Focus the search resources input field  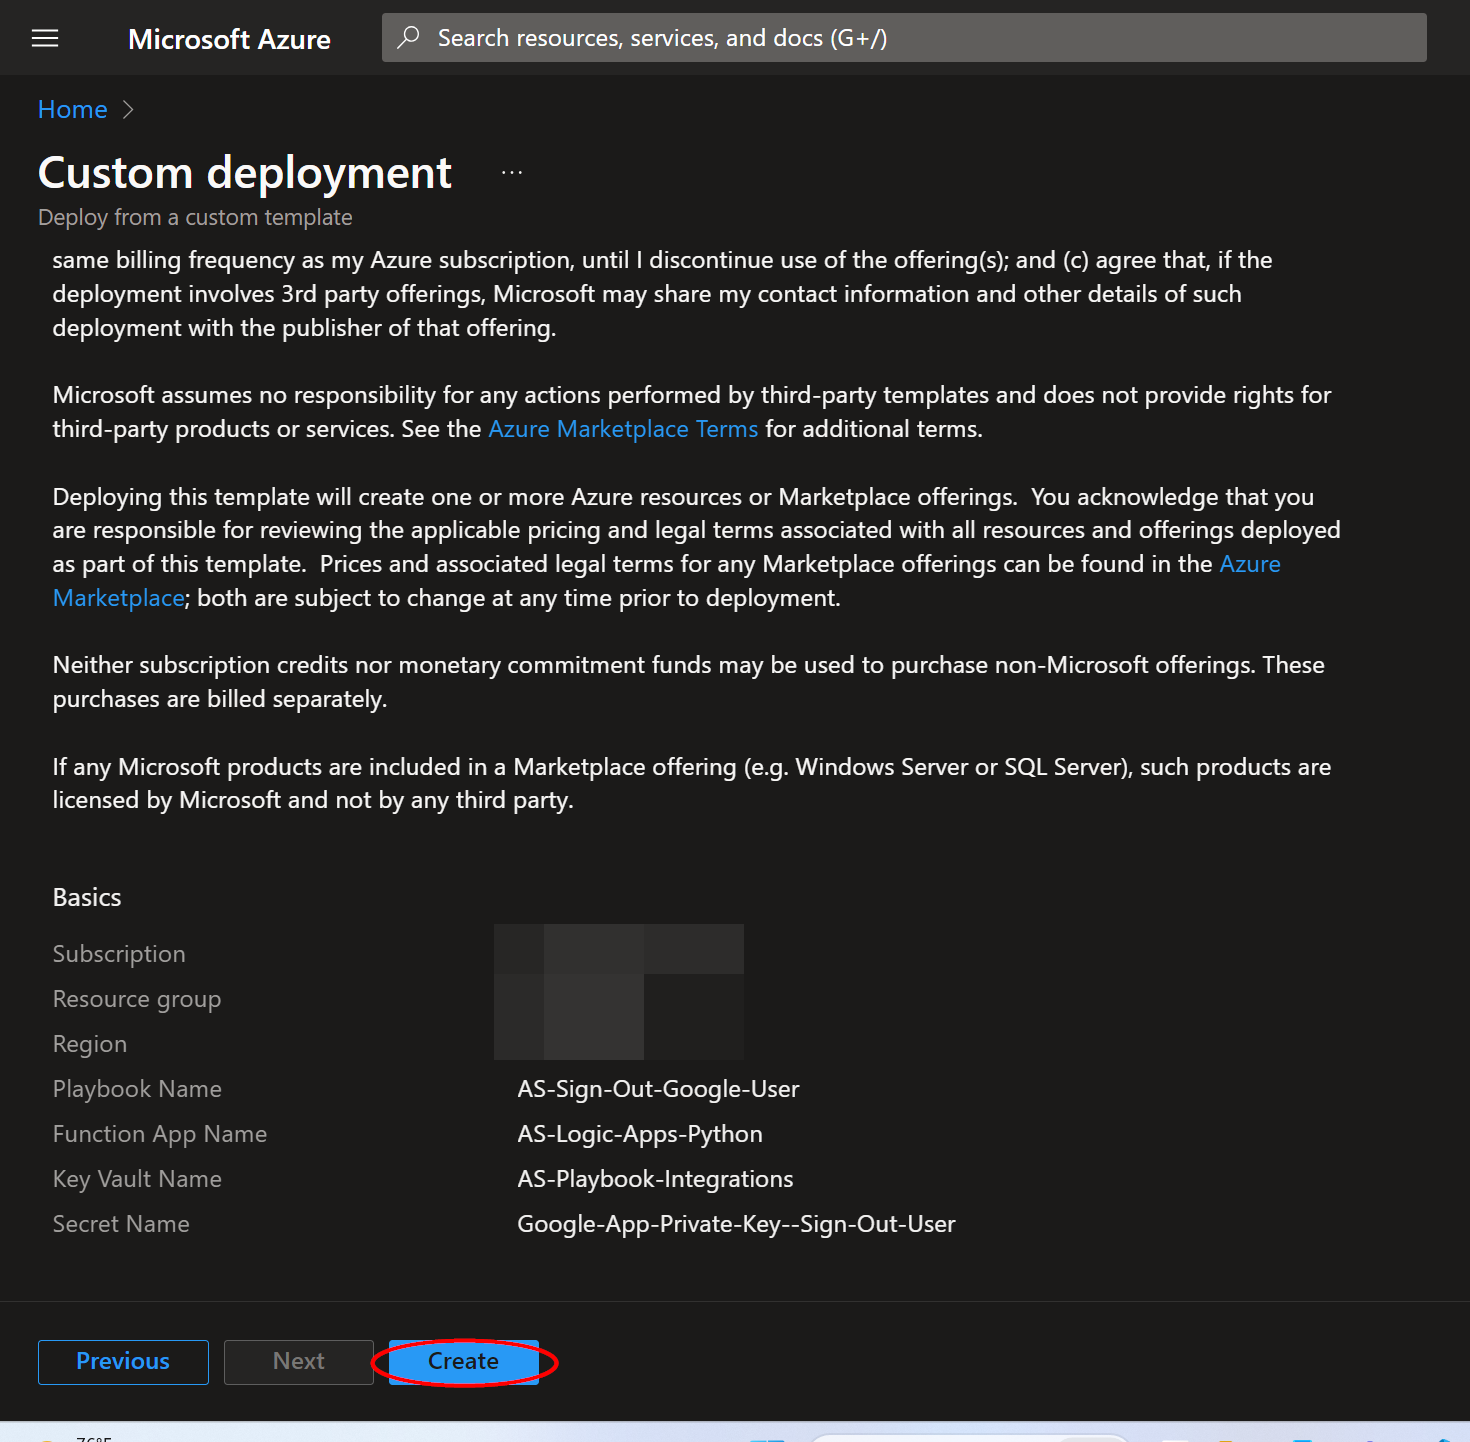click(x=904, y=38)
